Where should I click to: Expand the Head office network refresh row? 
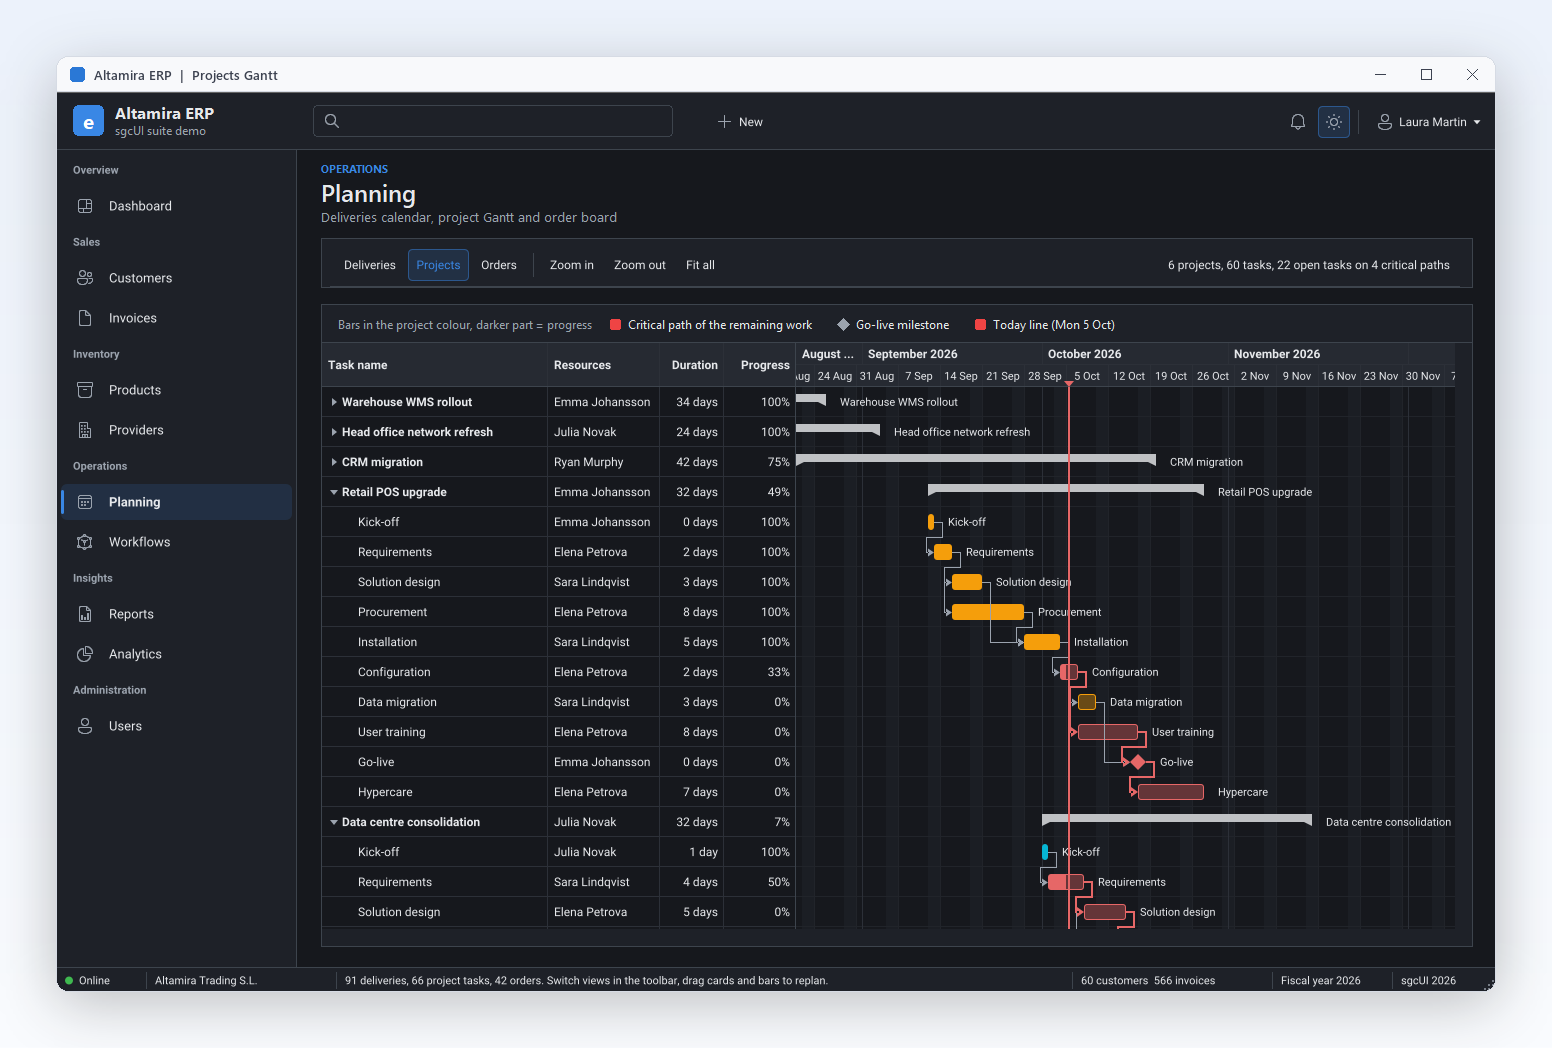334,432
